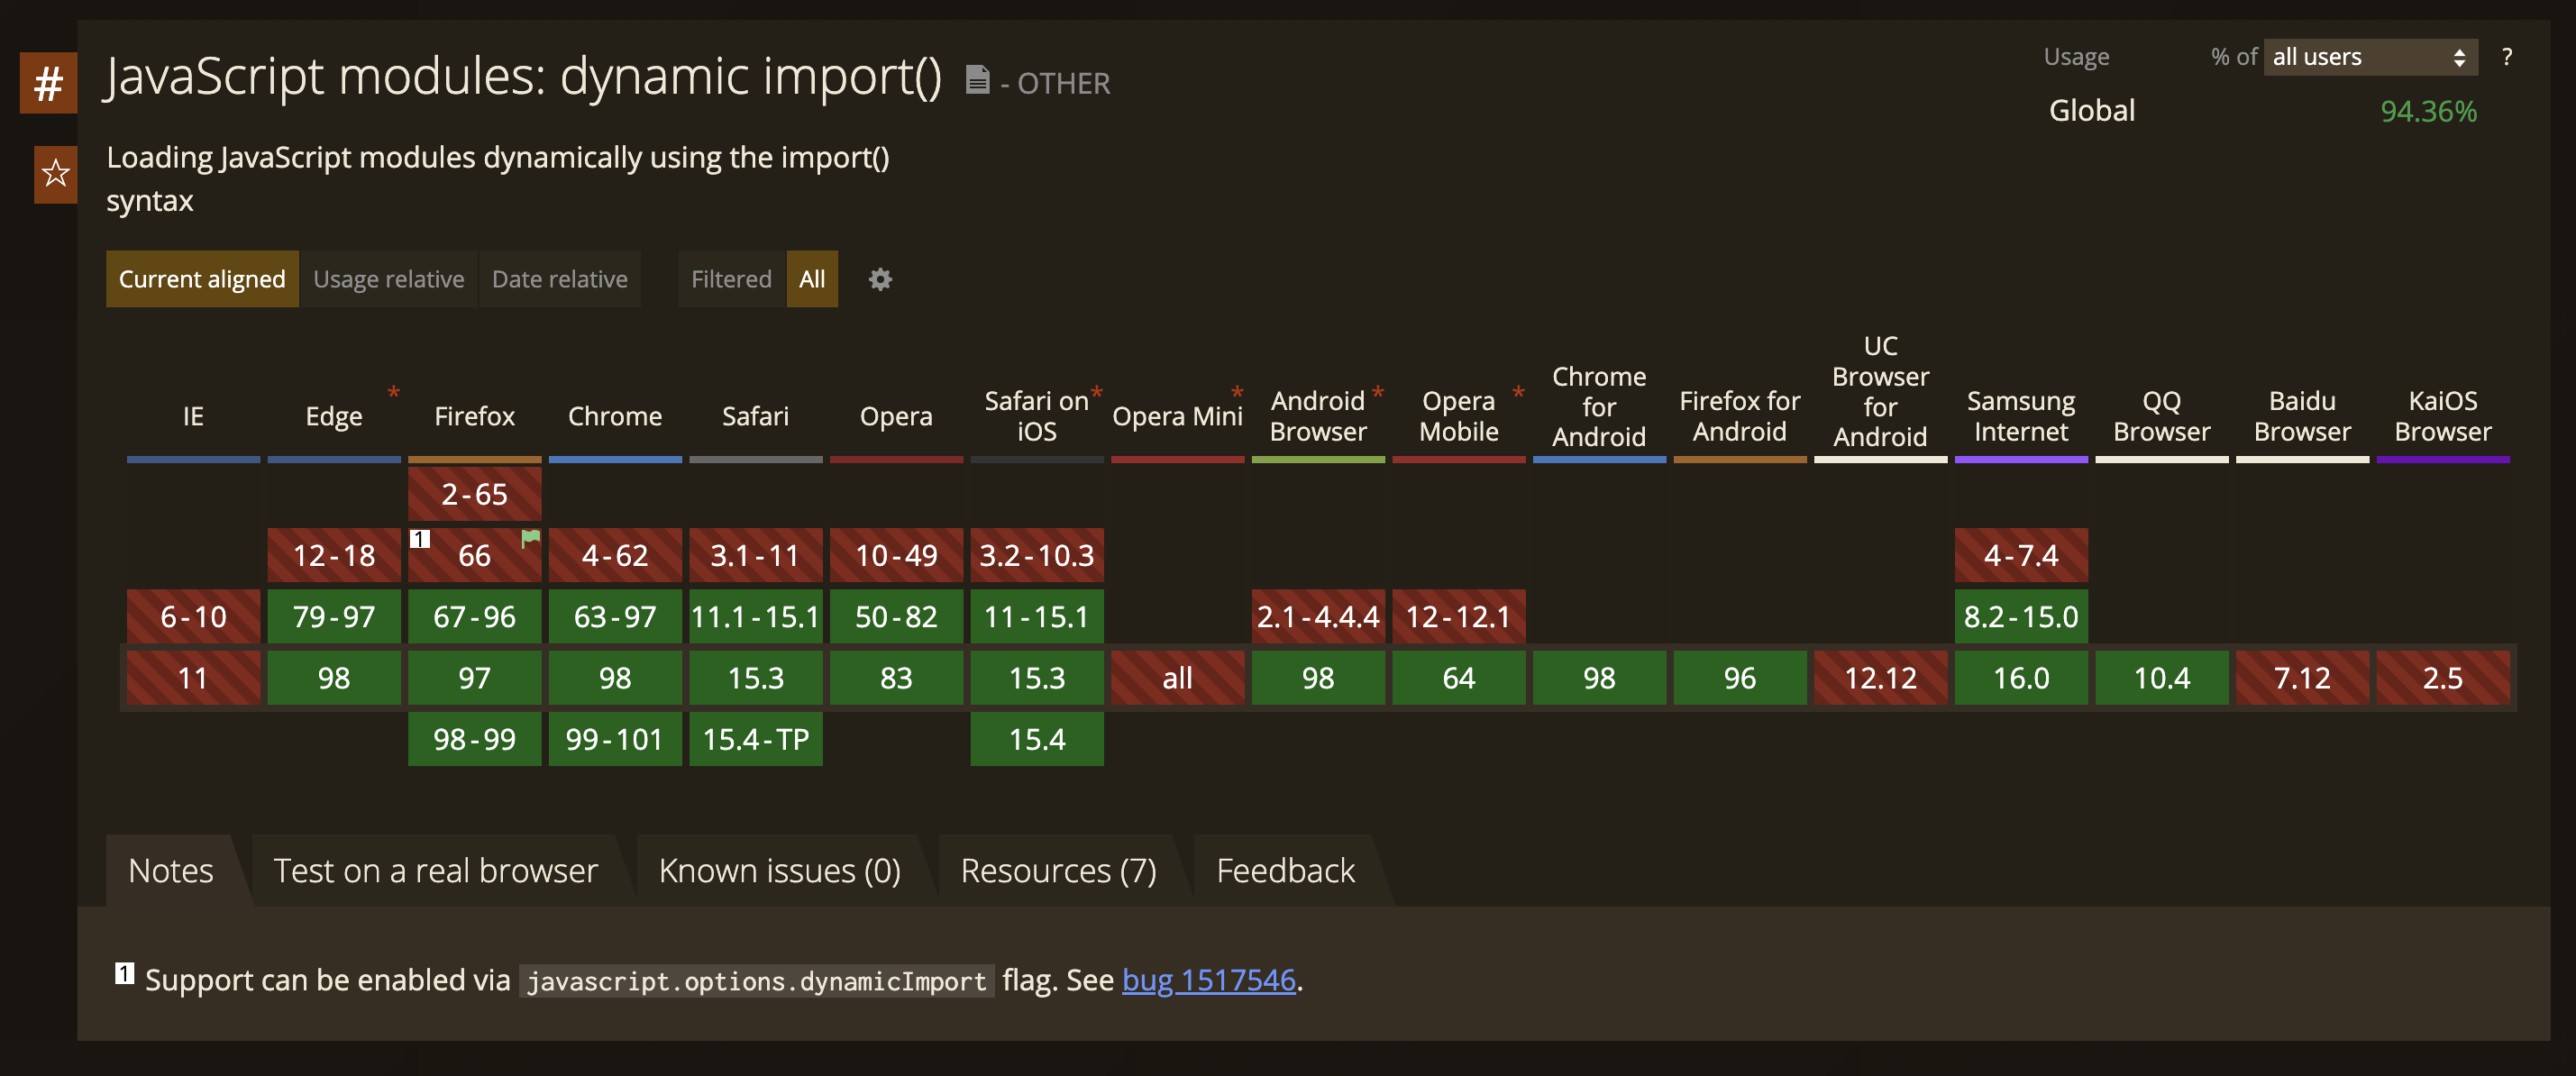The height and width of the screenshot is (1076, 2576).
Task: Click the hash permalink icon
Action: click(x=48, y=83)
